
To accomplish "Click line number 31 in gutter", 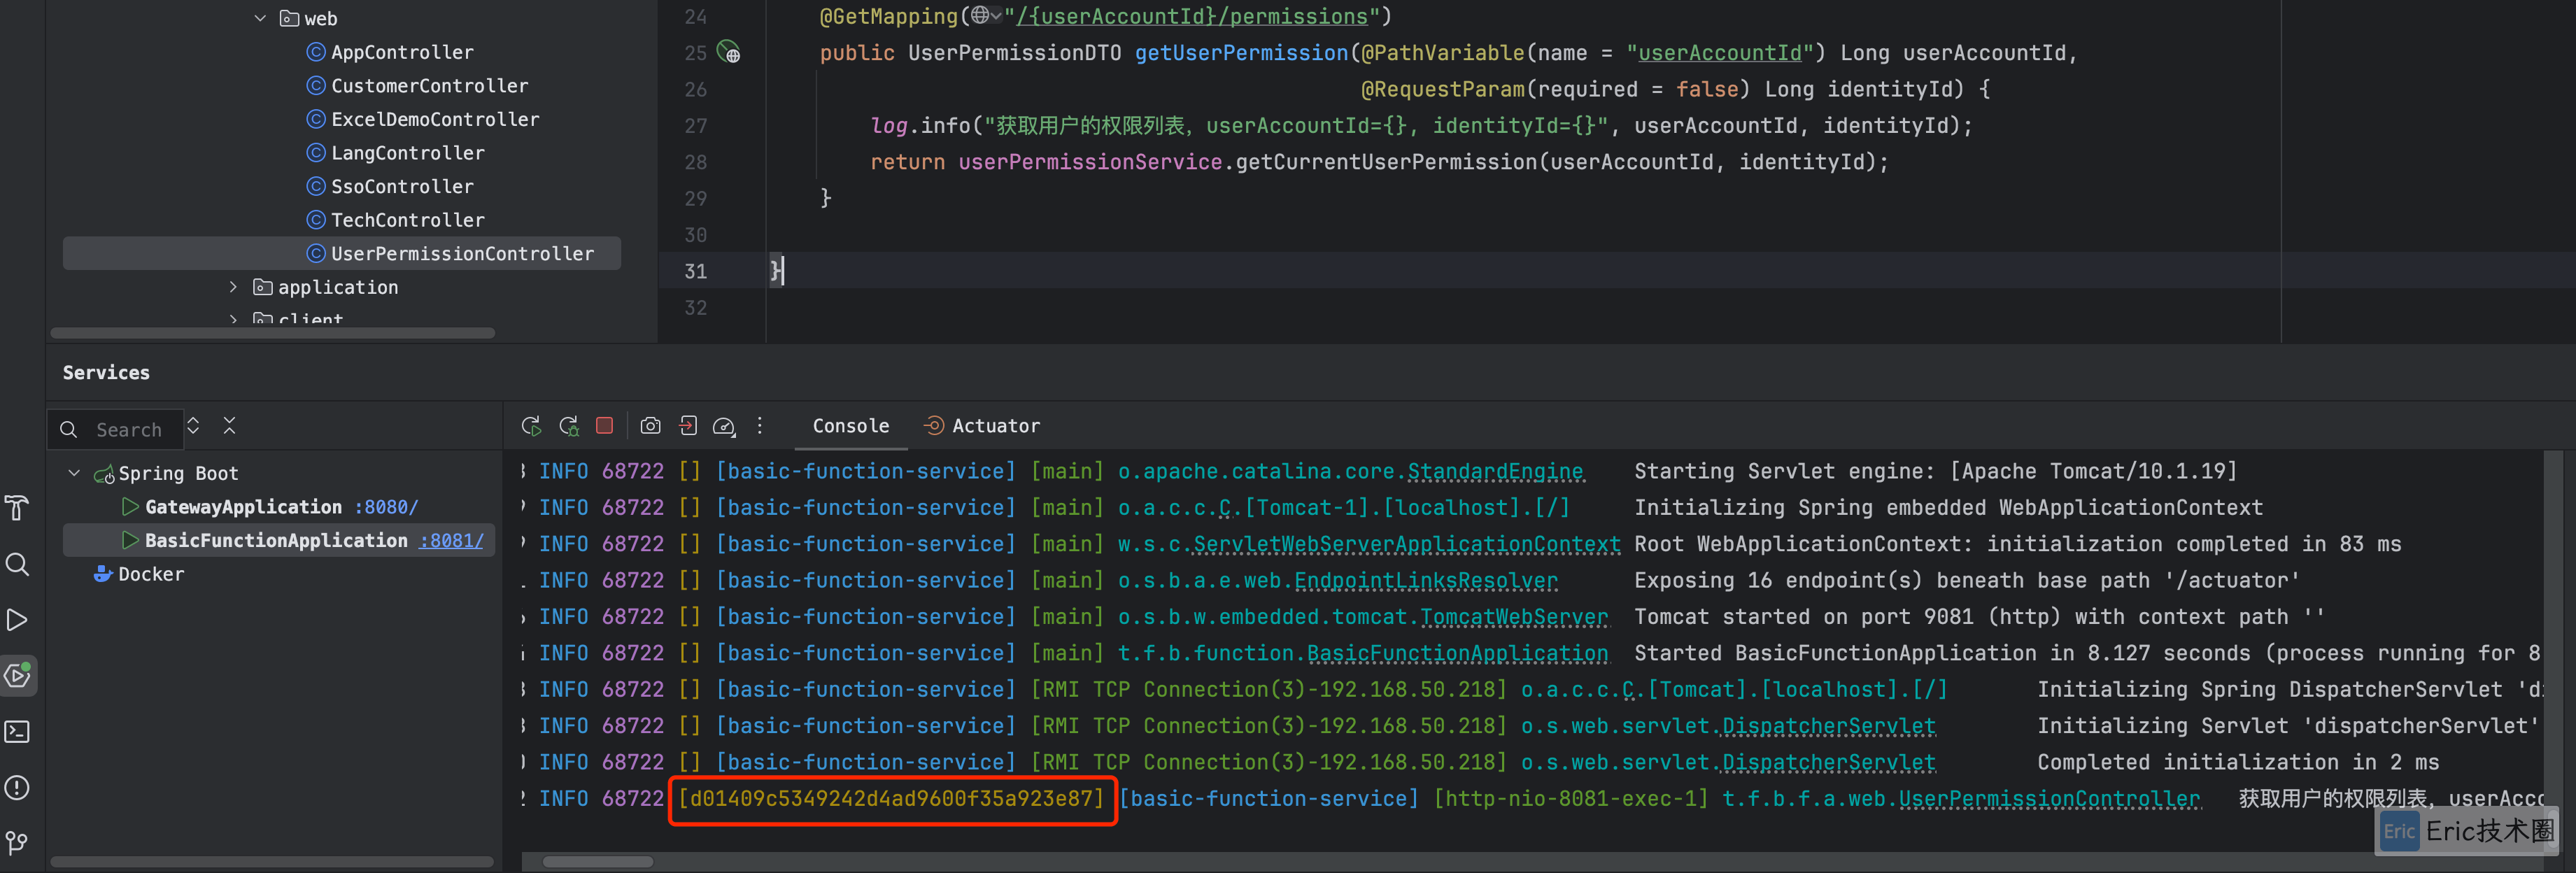I will [x=695, y=272].
